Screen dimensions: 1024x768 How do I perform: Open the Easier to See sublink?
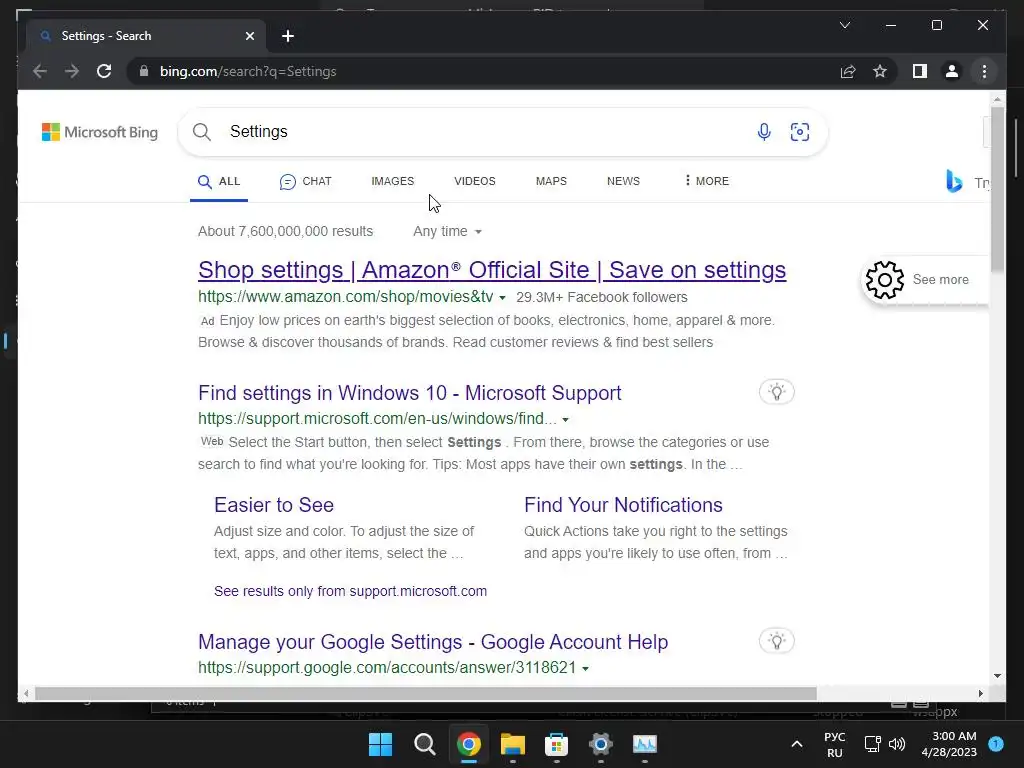click(x=274, y=505)
